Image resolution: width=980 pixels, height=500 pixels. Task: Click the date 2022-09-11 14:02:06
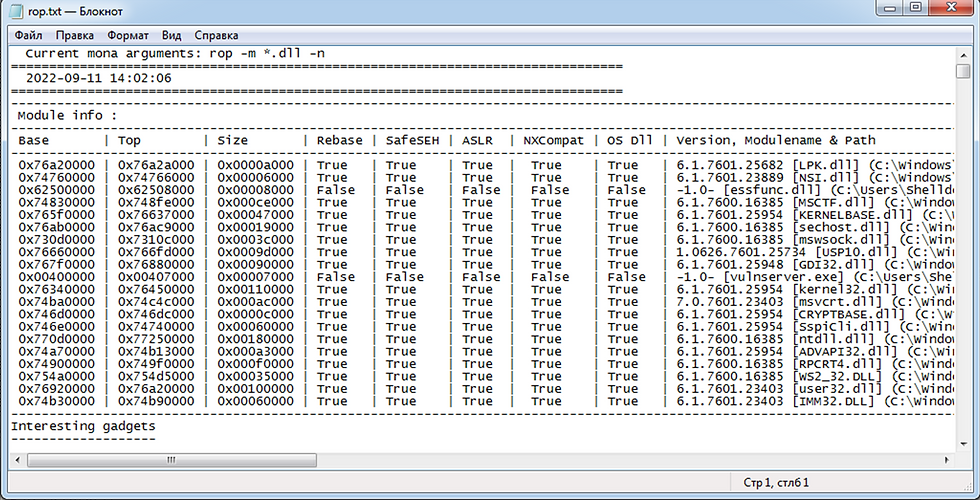98,79
